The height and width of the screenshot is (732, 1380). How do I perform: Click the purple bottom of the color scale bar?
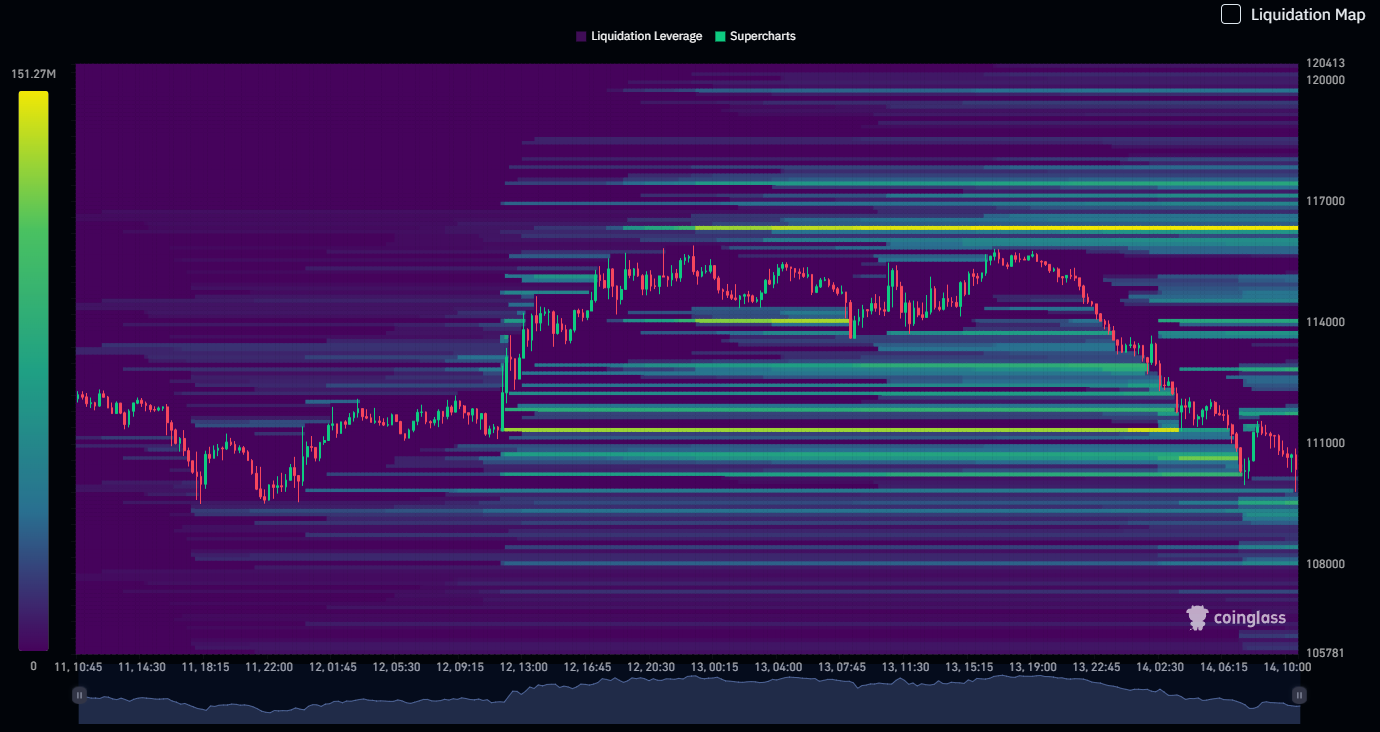click(33, 640)
